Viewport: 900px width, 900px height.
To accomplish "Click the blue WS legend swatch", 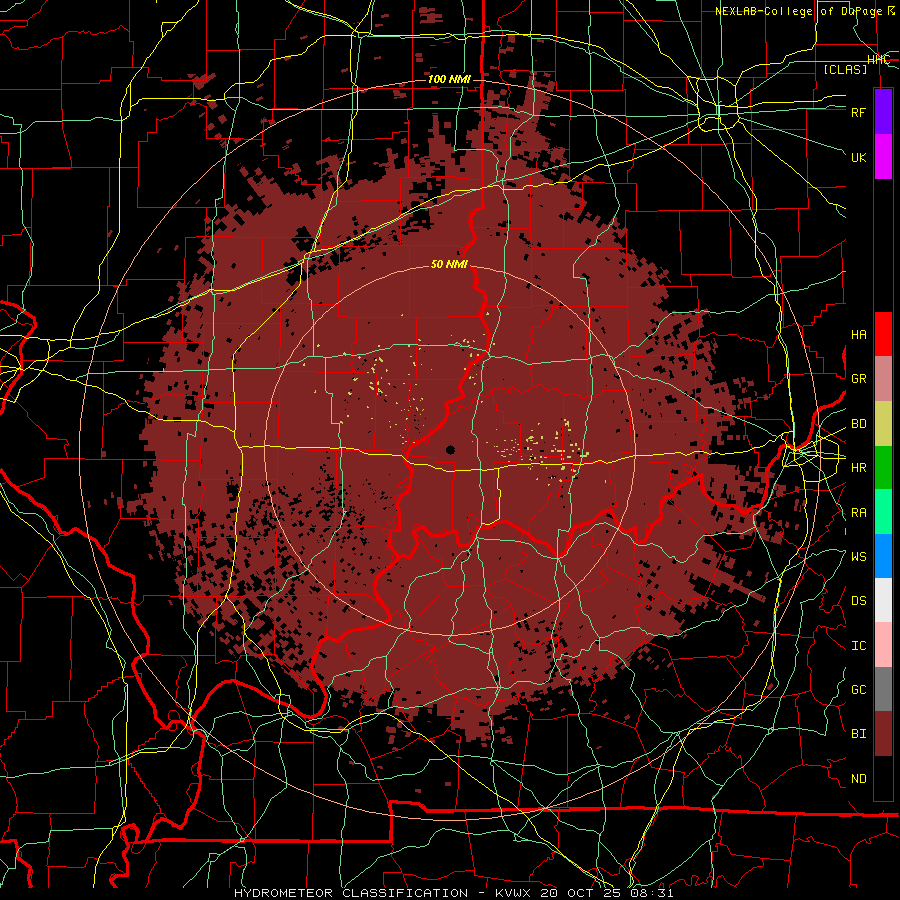I will coord(883,556).
